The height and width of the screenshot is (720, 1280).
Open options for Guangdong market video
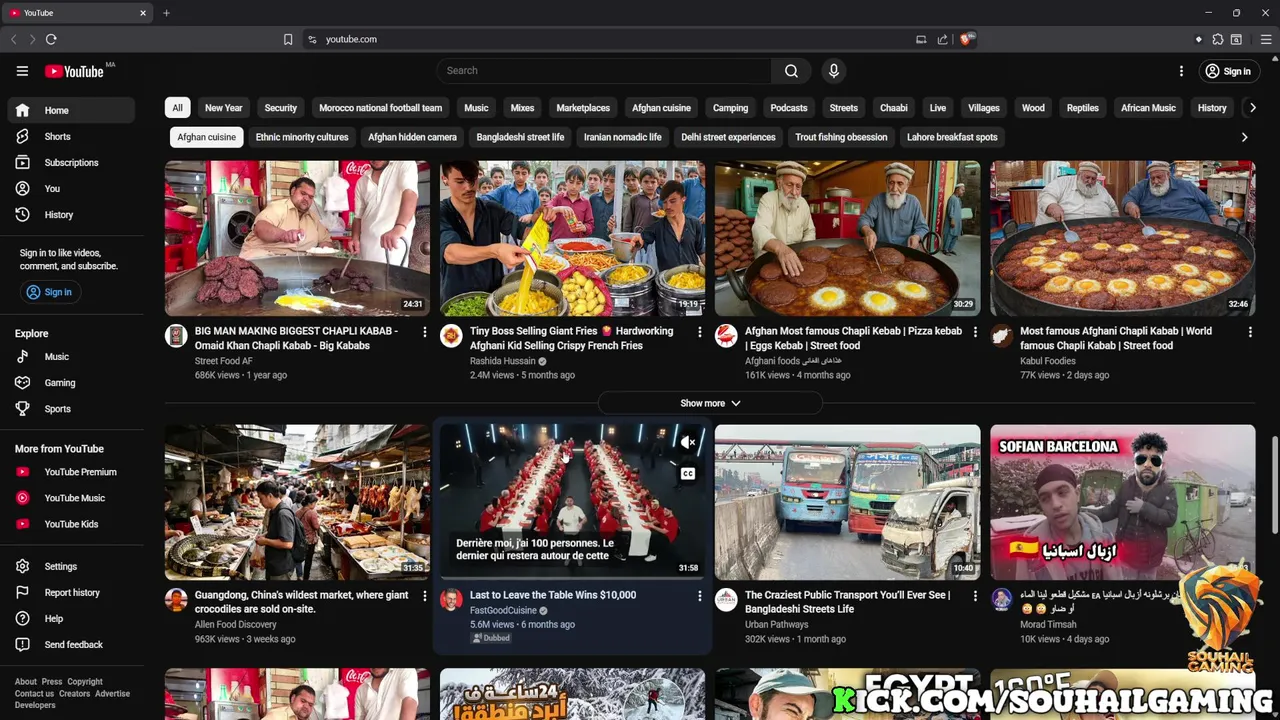click(424, 596)
